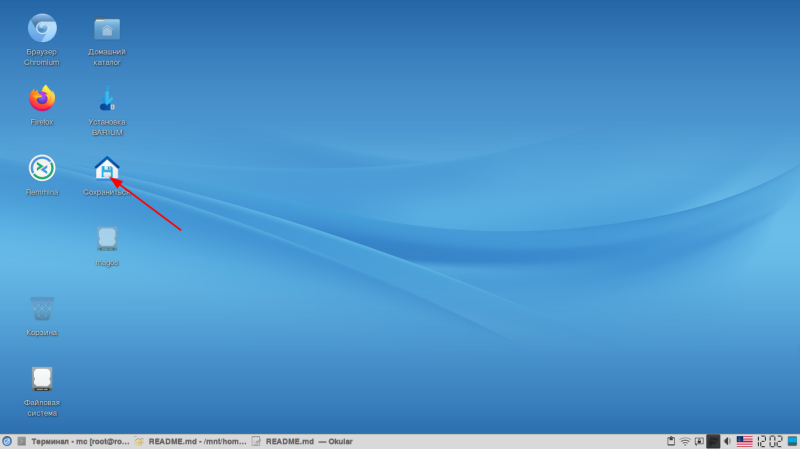Open the Домашний каталог folder icon
Image resolution: width=800 pixels, height=449 pixels.
pos(107,29)
